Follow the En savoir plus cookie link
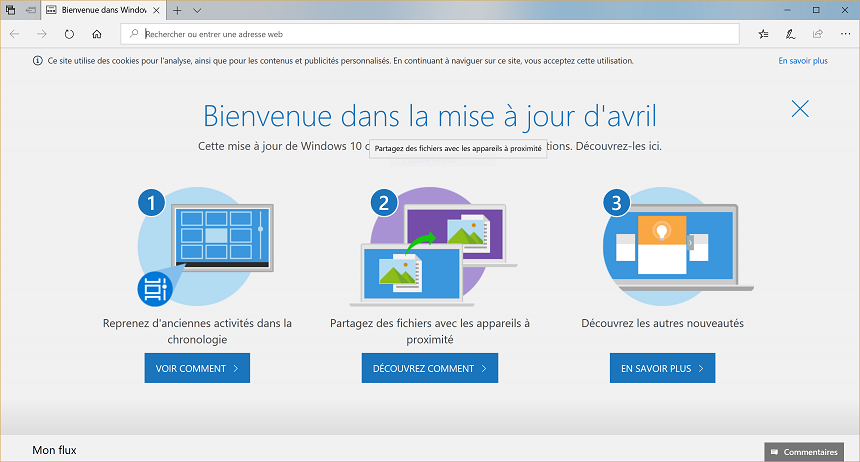The height and width of the screenshot is (462, 860). (803, 61)
